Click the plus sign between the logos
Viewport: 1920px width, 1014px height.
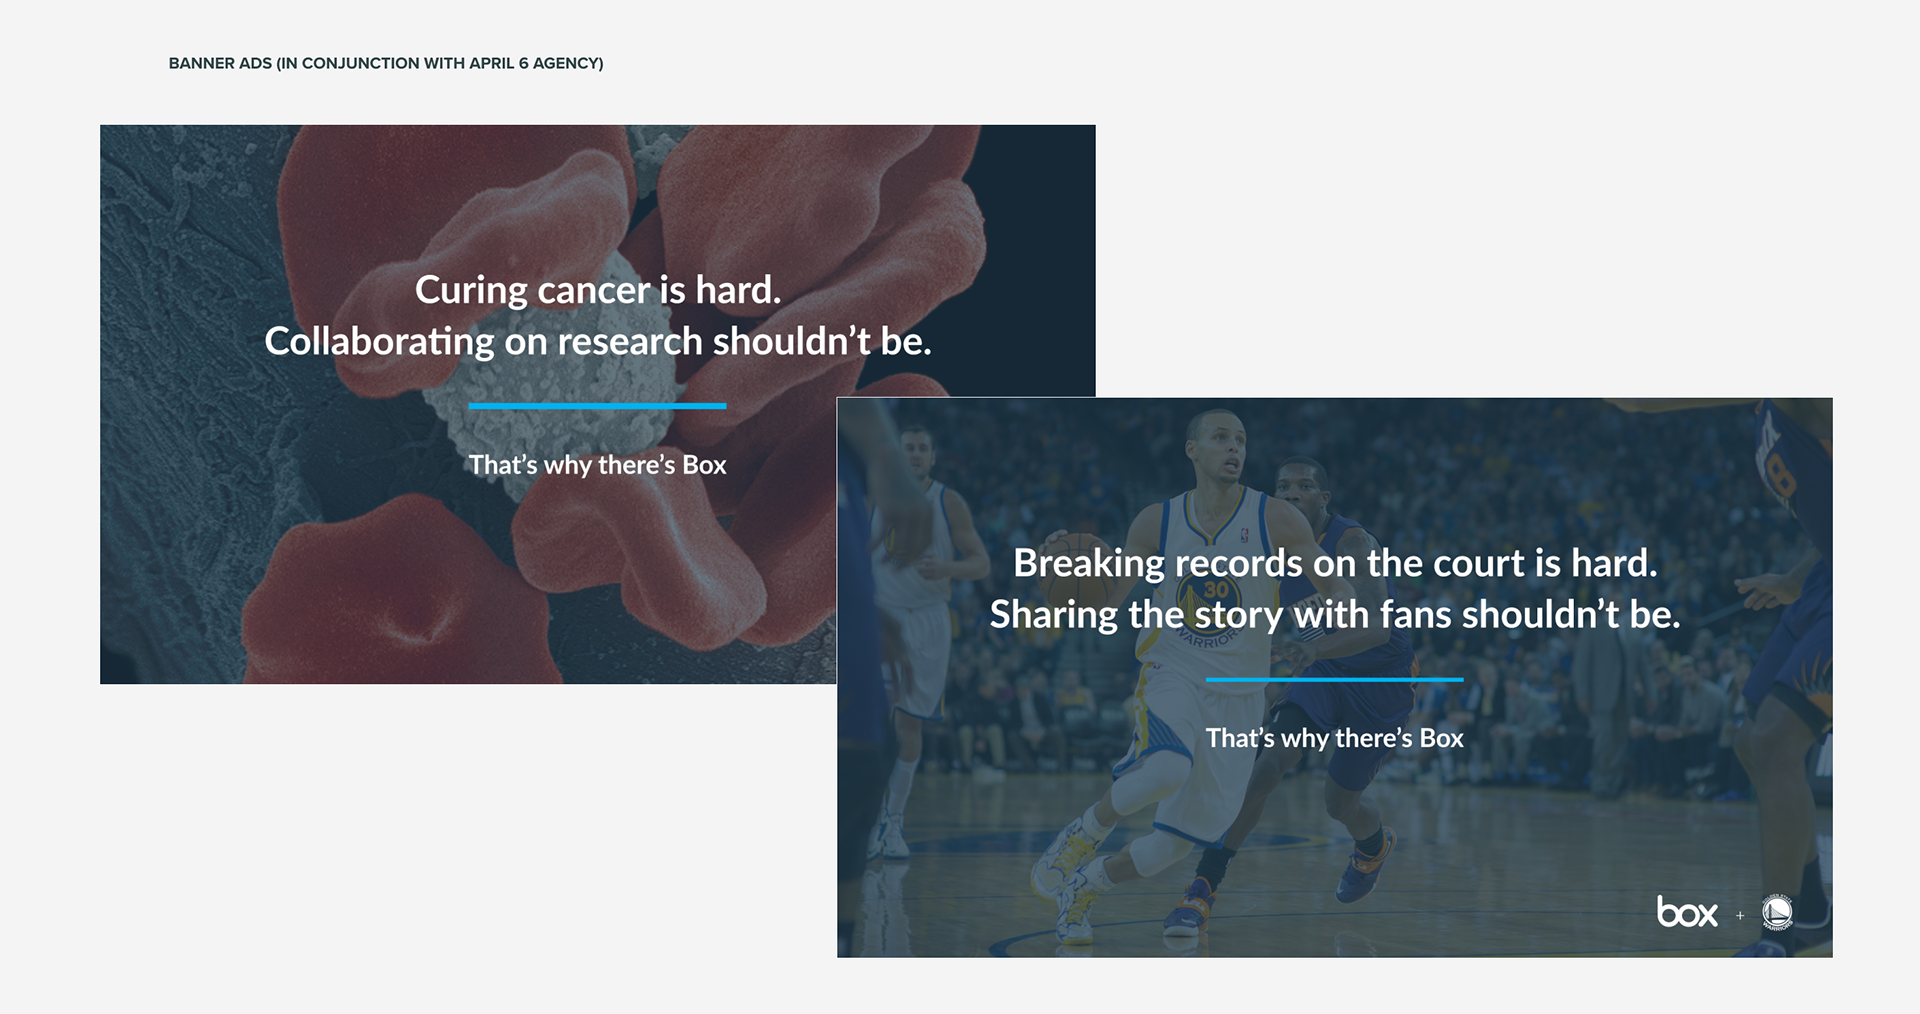tap(1740, 915)
